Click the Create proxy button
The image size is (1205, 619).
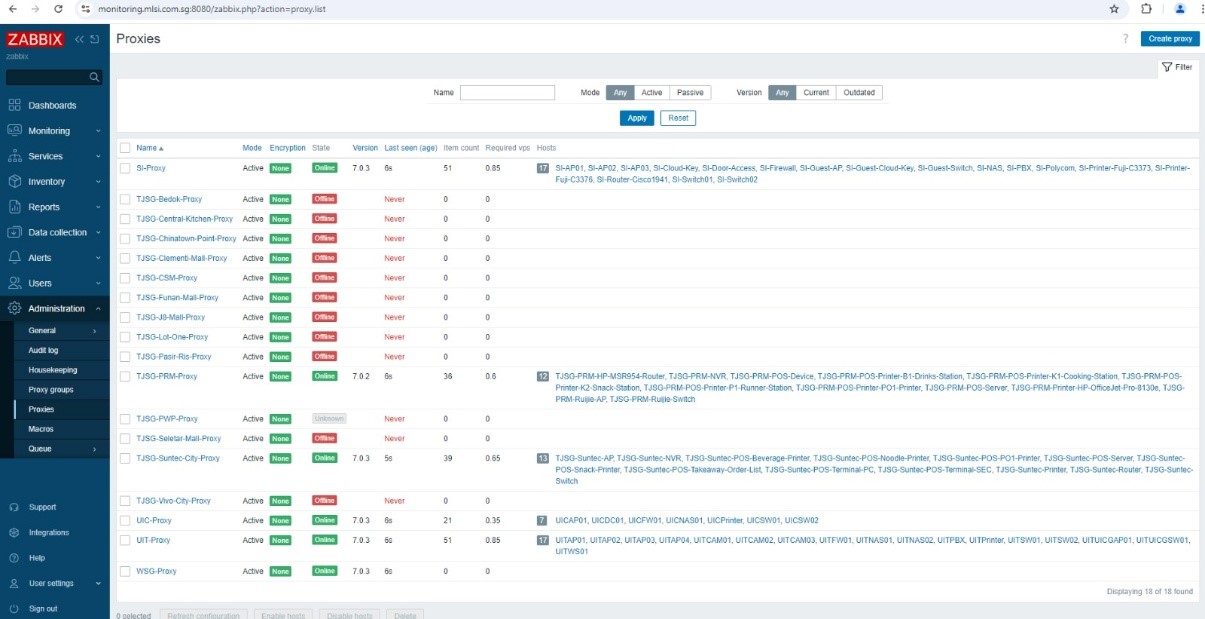click(x=1169, y=39)
